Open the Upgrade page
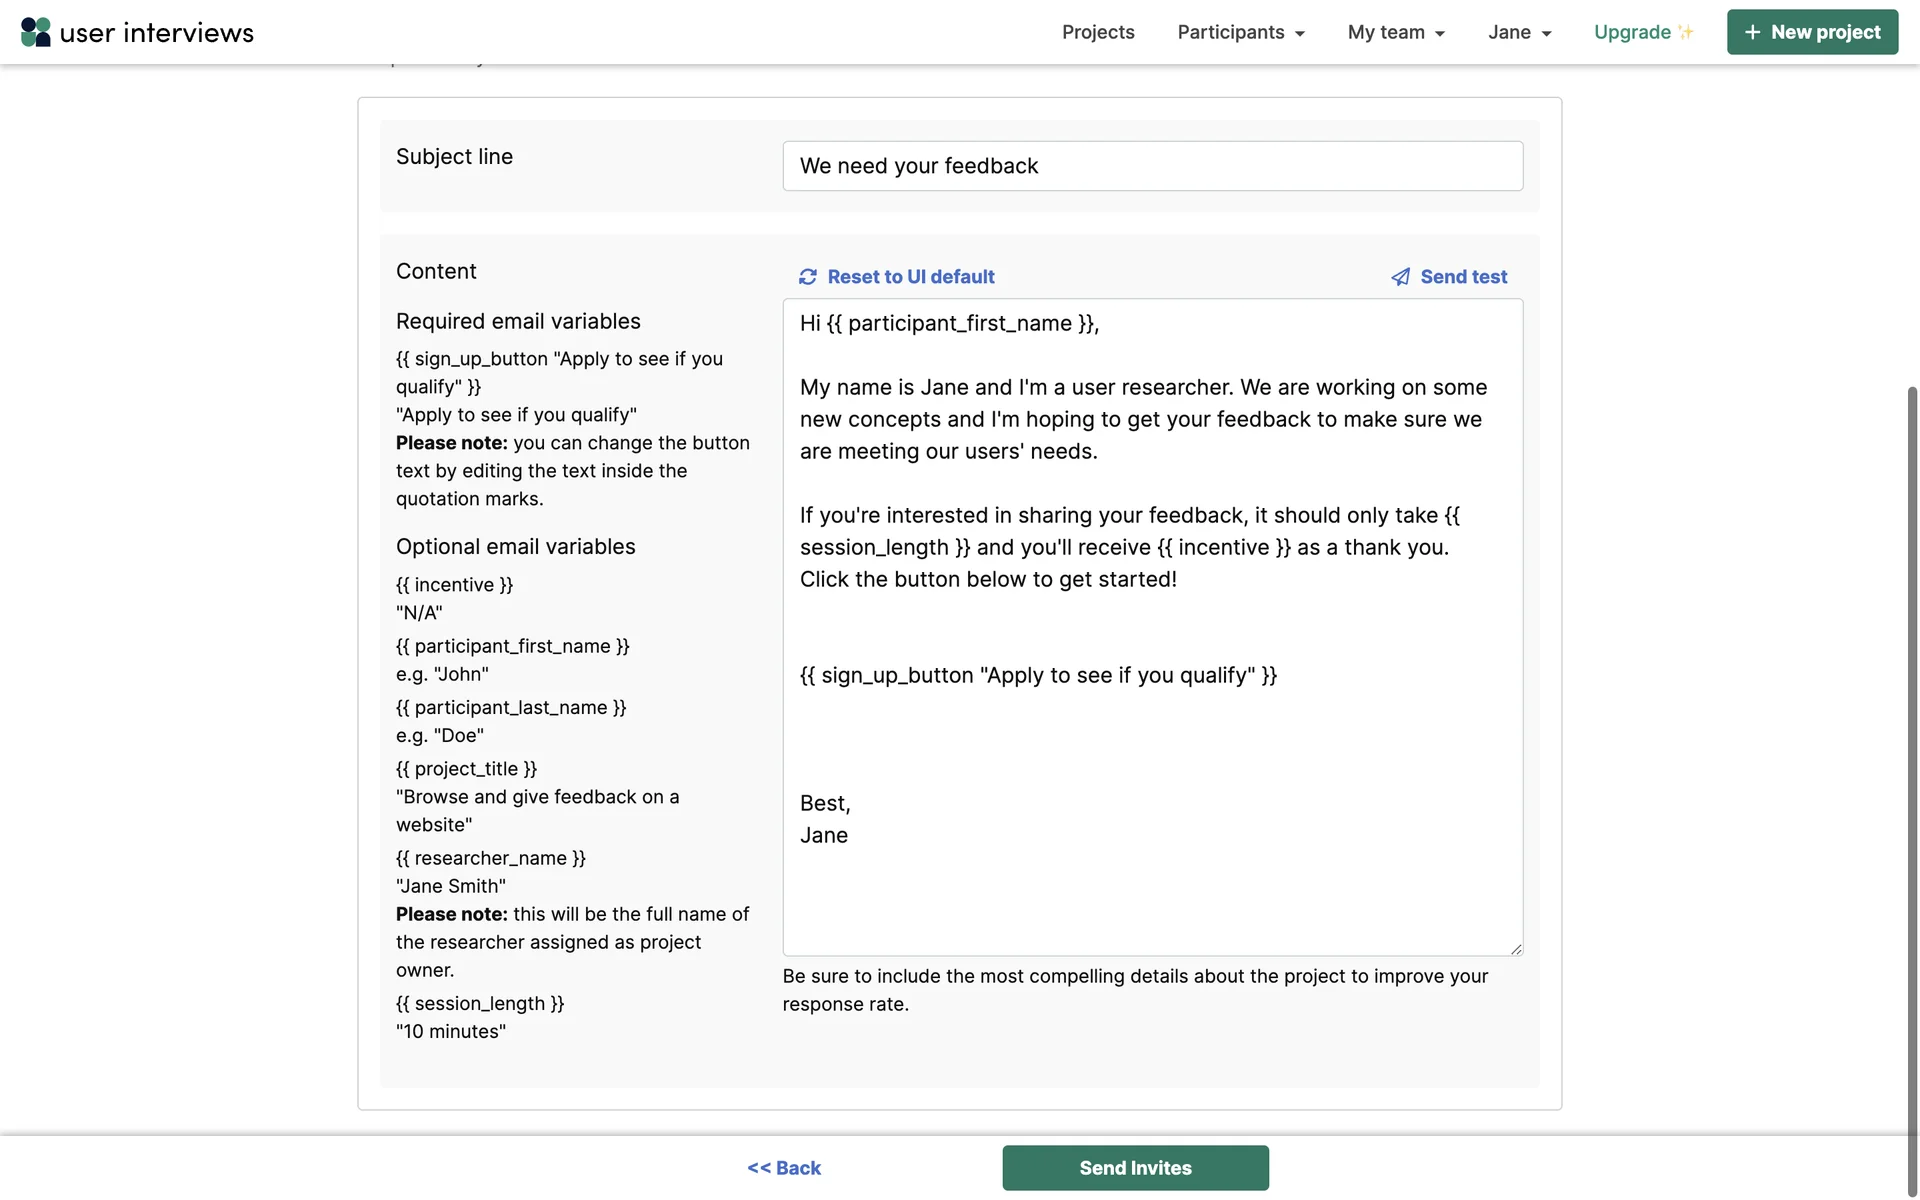This screenshot has width=1920, height=1200. 1632,32
